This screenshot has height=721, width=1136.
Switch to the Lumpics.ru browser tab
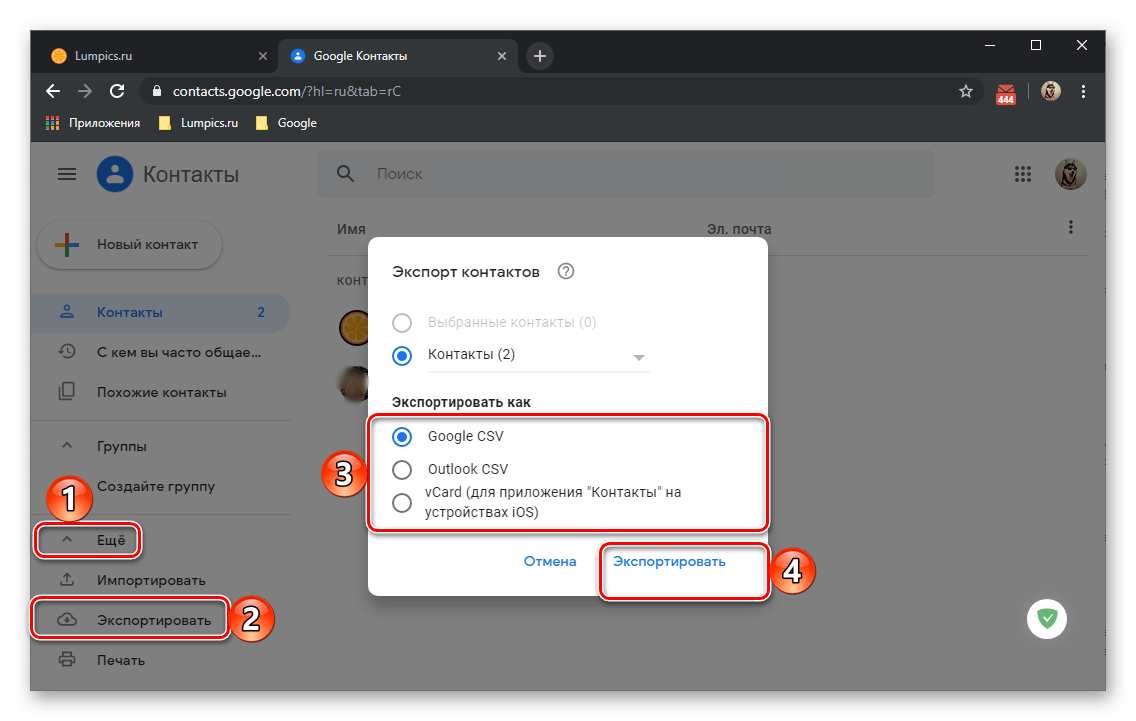(x=154, y=56)
